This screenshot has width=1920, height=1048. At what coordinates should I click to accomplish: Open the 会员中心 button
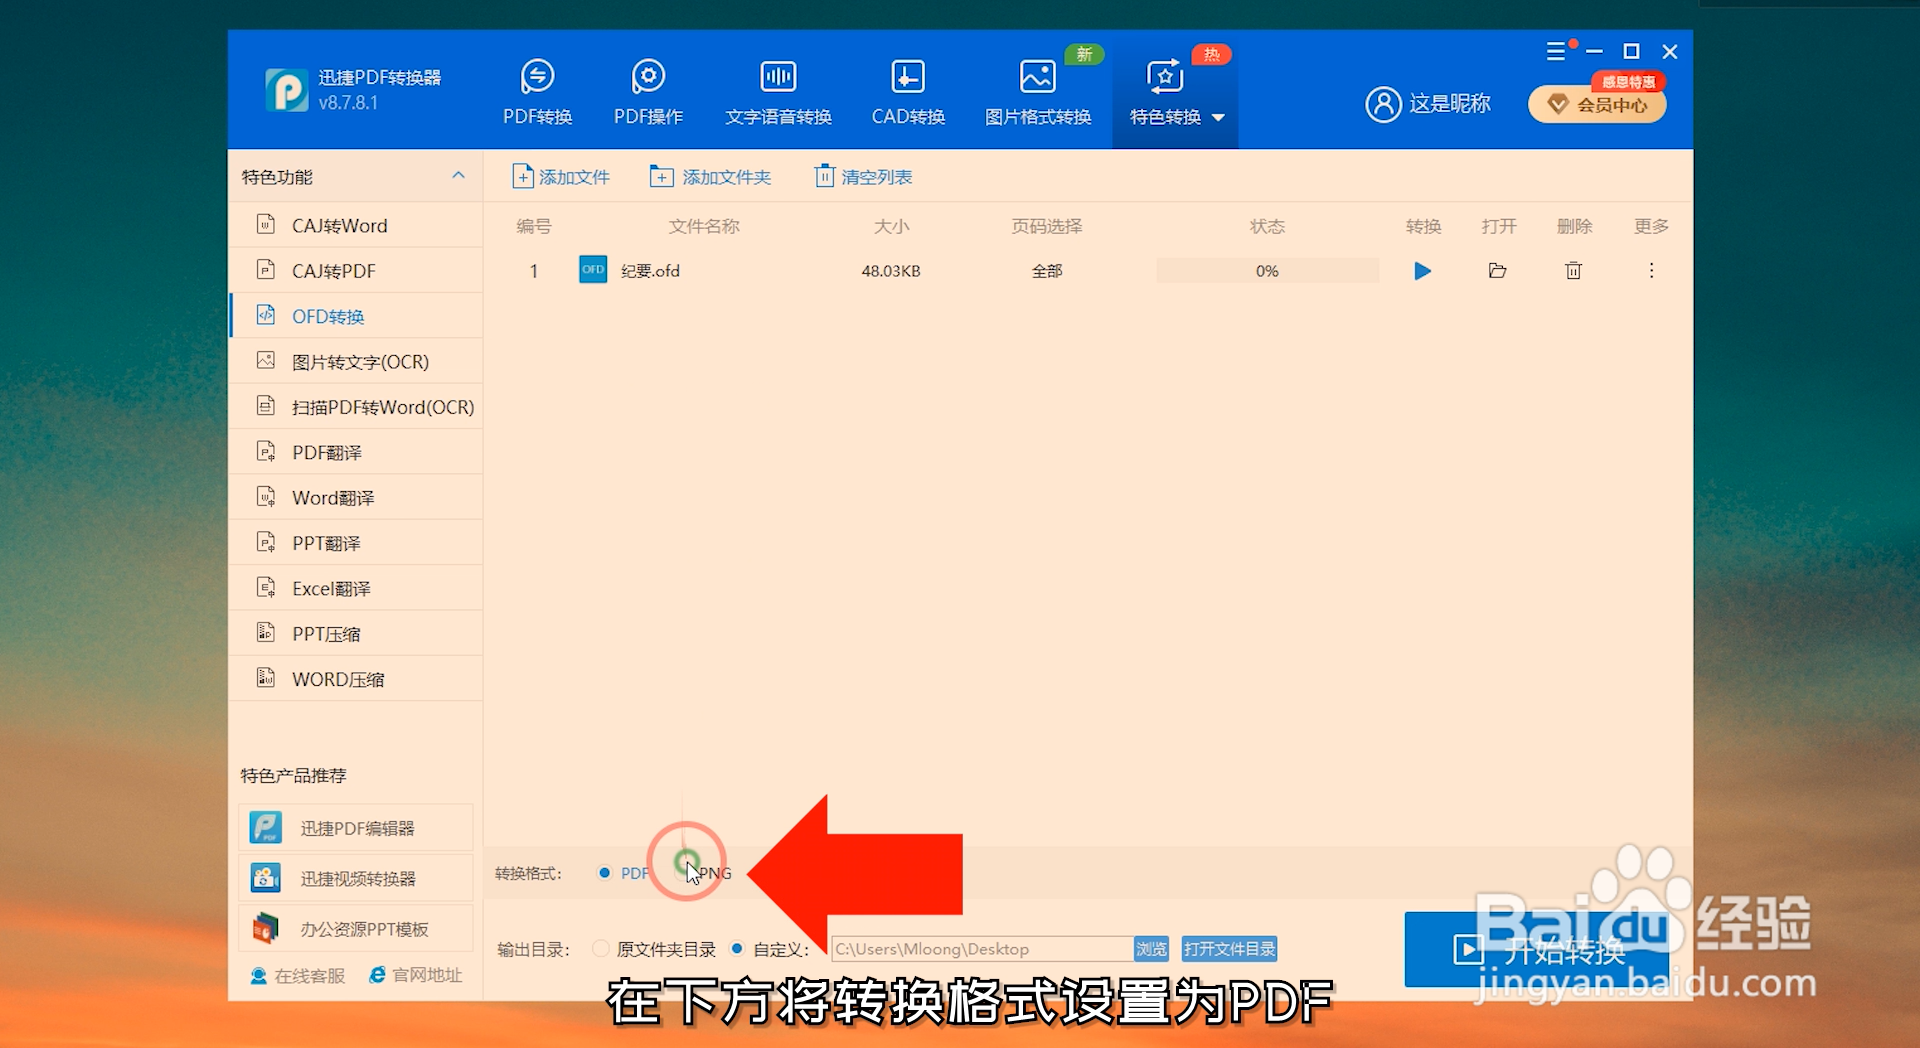pos(1597,104)
